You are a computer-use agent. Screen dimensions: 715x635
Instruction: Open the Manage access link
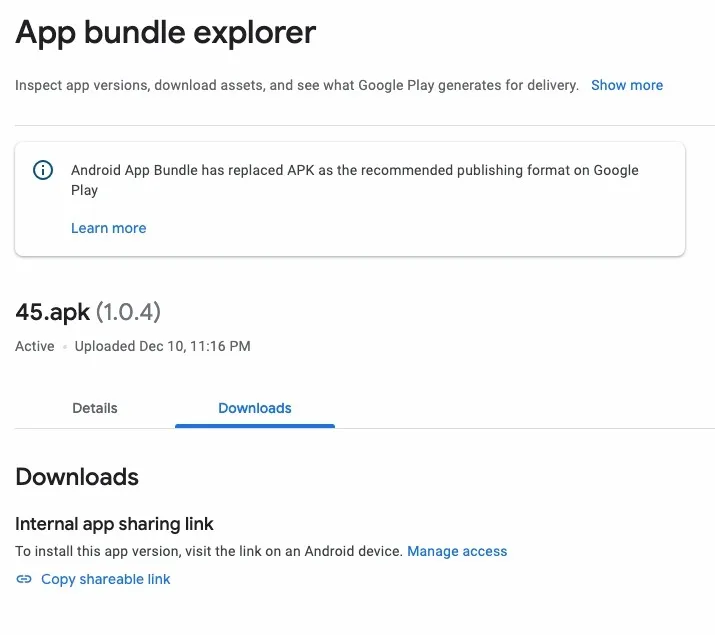click(457, 551)
